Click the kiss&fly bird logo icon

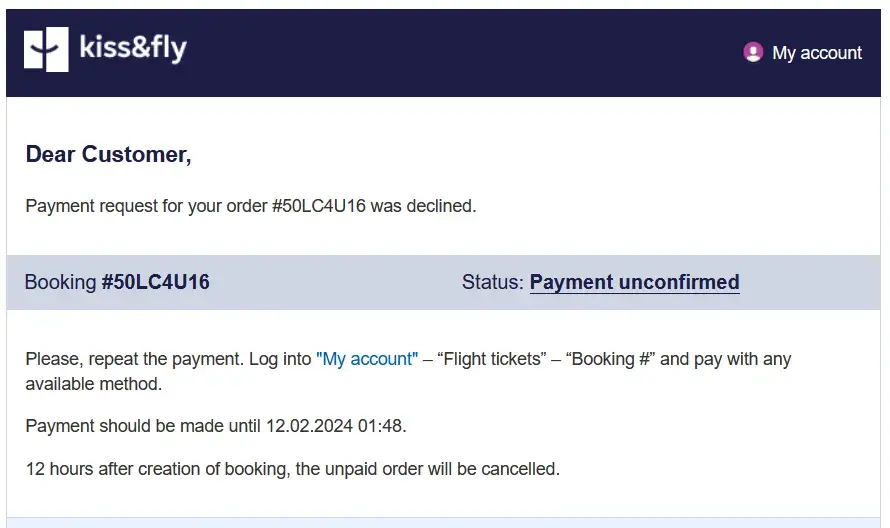pos(46,50)
